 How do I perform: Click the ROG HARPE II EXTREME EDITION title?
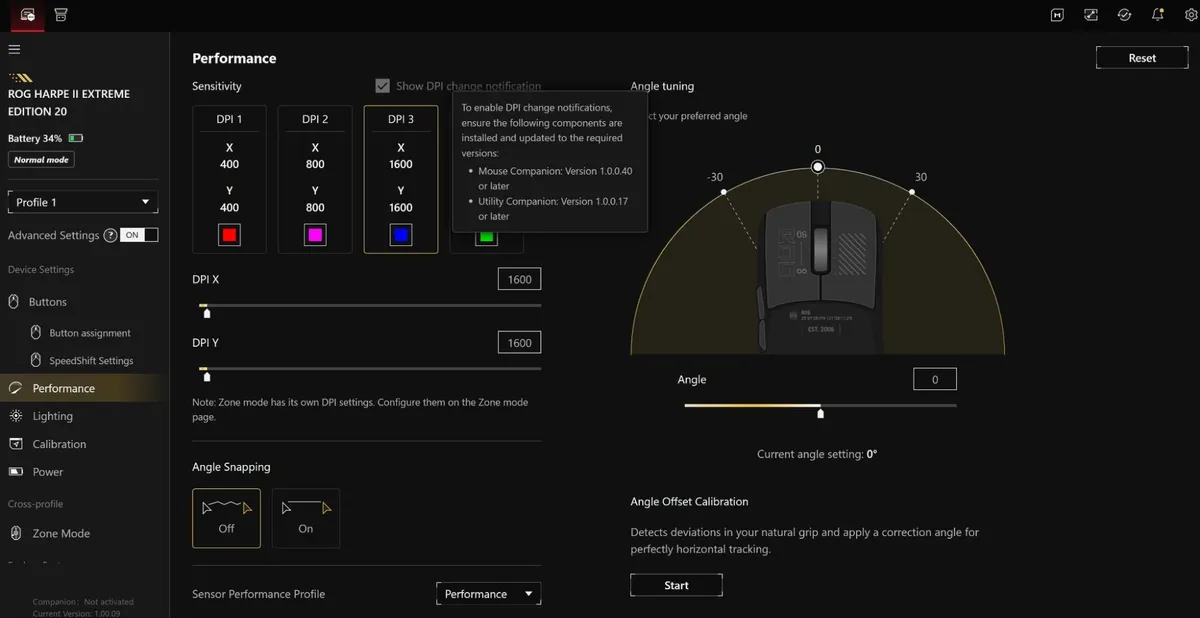tap(69, 103)
